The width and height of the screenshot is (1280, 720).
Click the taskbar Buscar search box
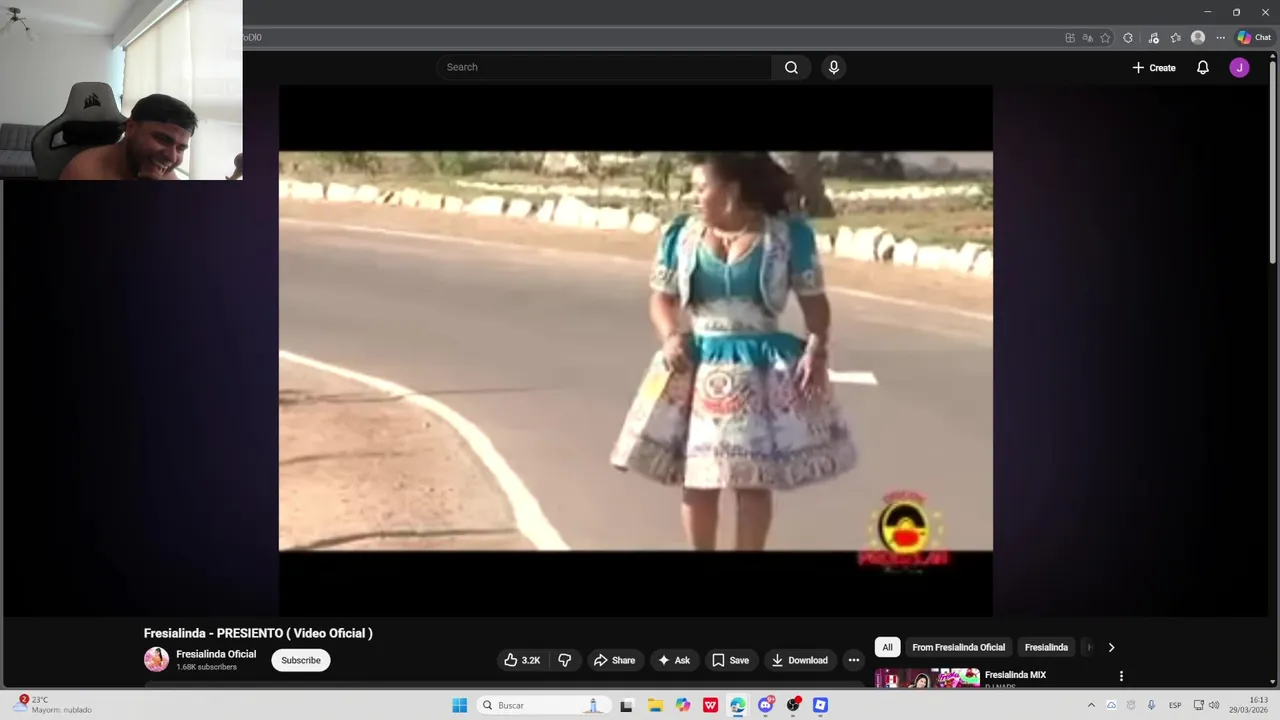point(543,705)
